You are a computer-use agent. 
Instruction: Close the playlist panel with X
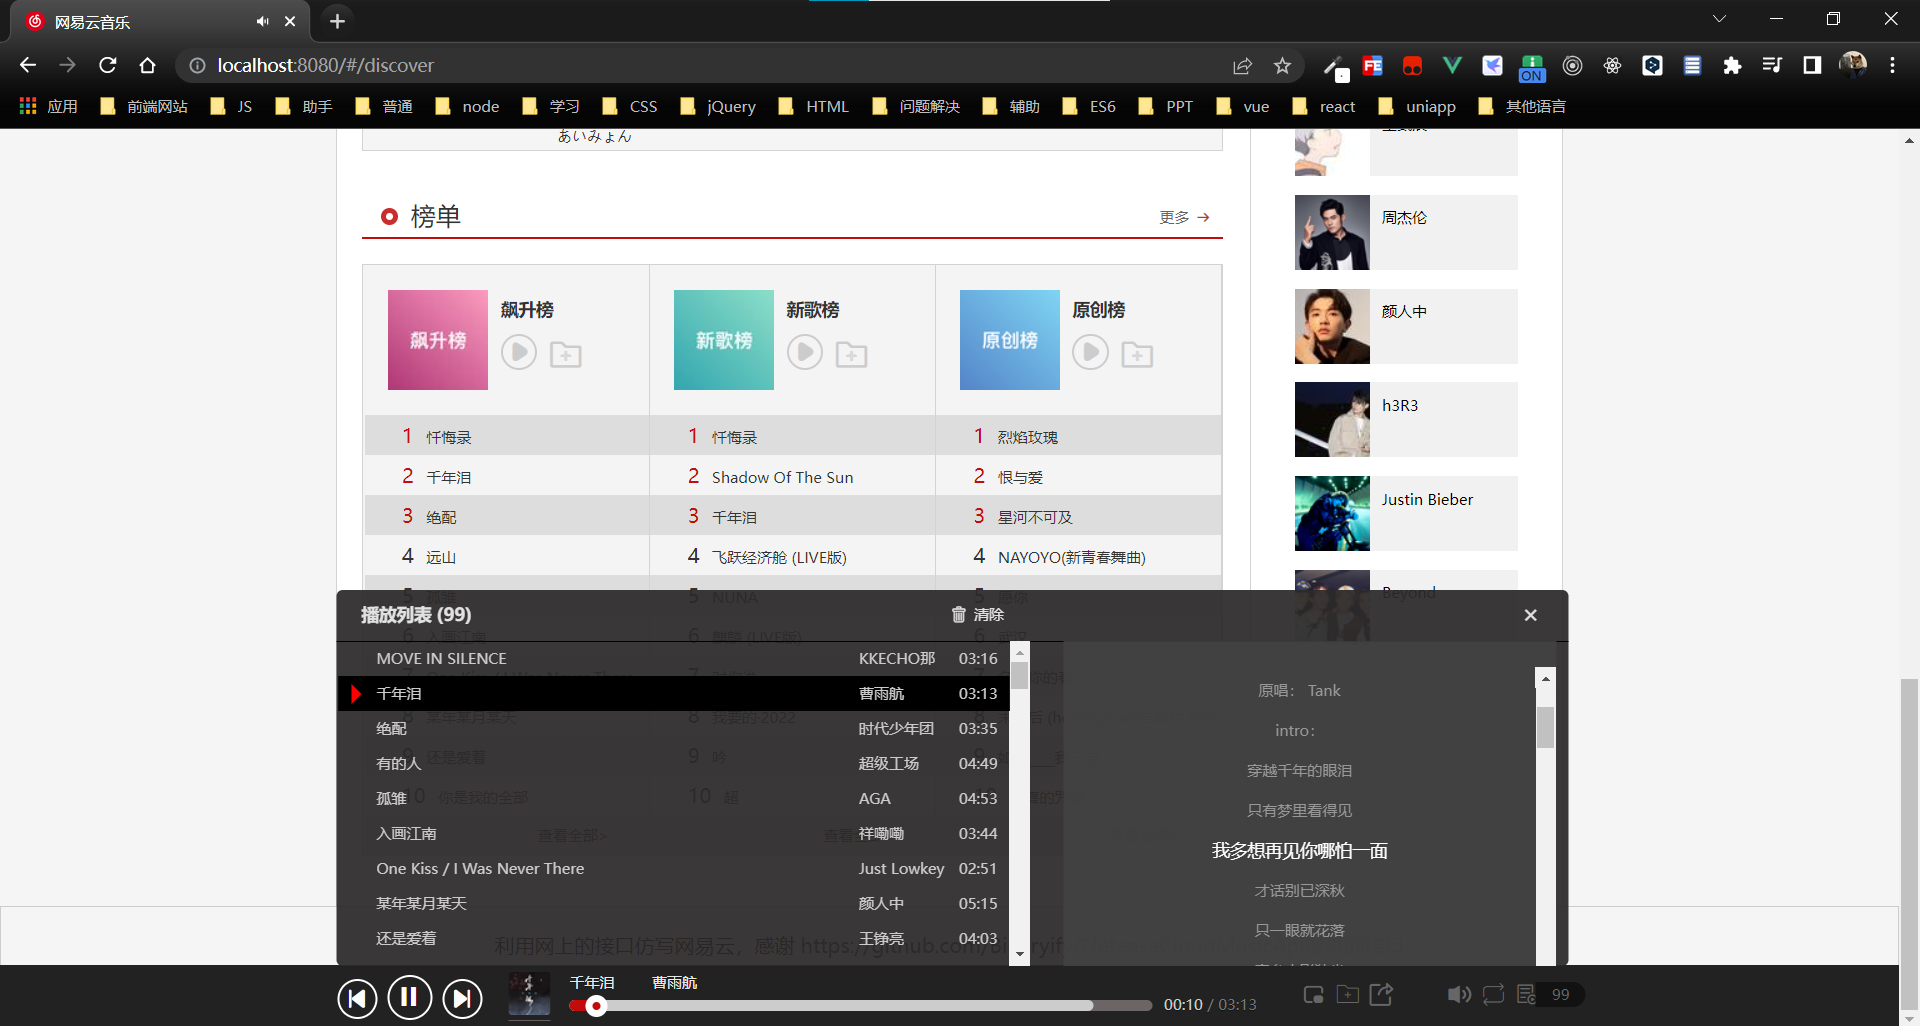click(x=1530, y=615)
